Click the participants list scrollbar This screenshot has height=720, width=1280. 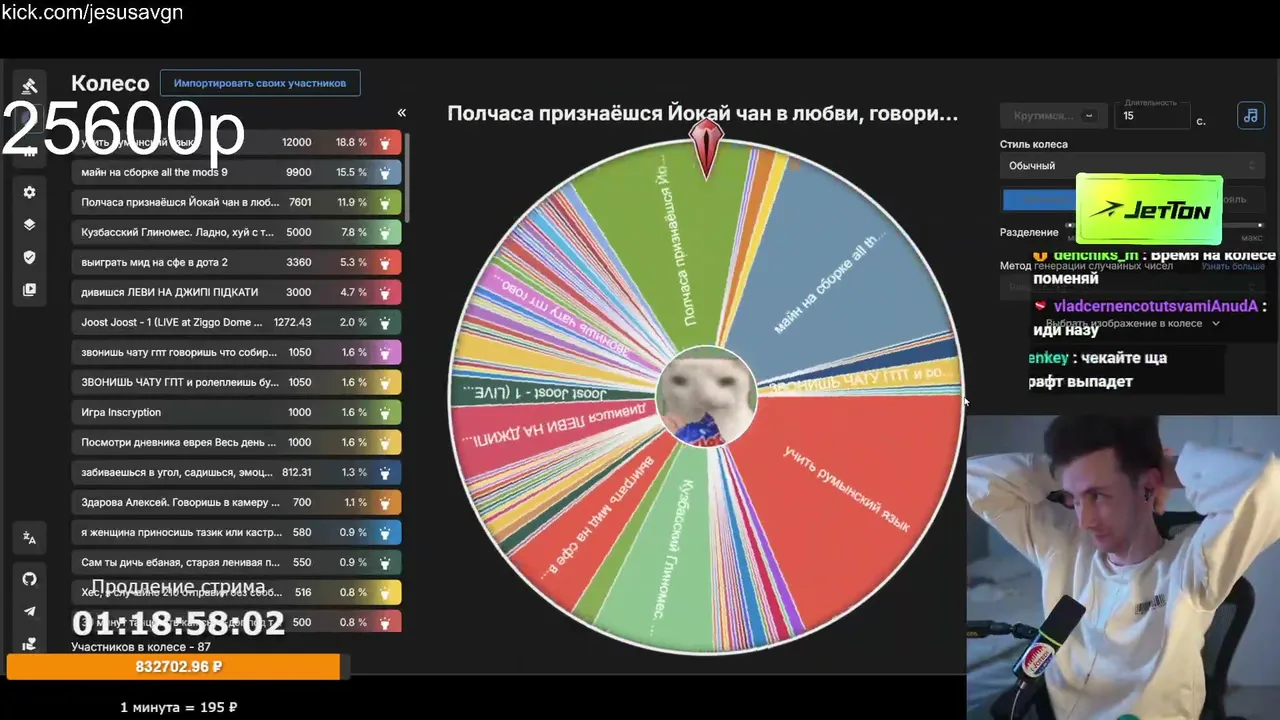pos(408,177)
